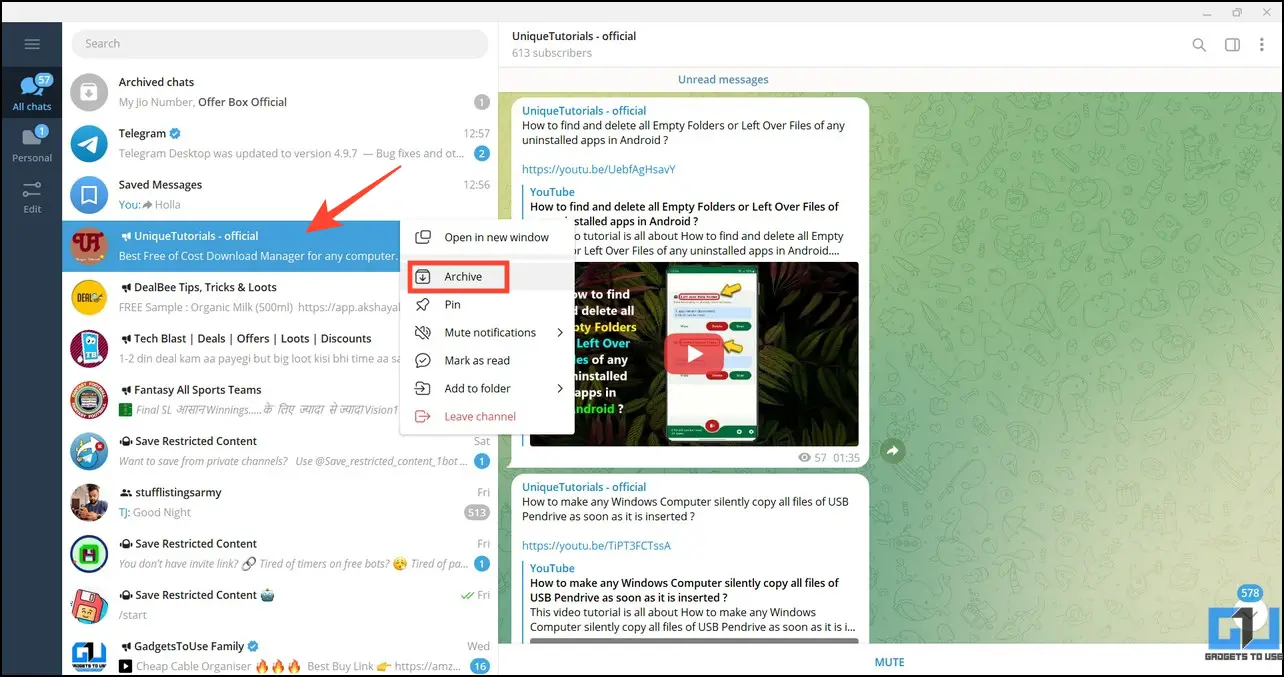Click the first YouTube preview title
The width and height of the screenshot is (1284, 677).
tap(684, 214)
